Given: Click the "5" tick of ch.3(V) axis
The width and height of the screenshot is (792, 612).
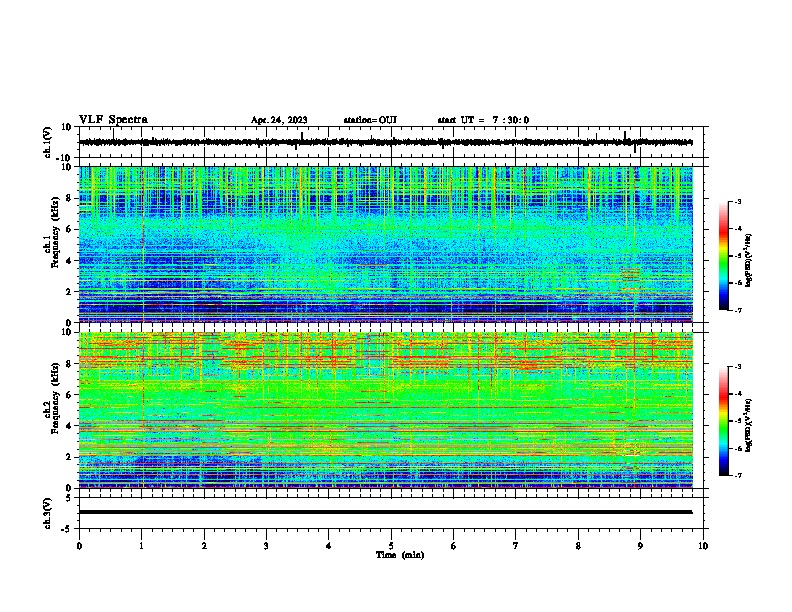Looking at the screenshot, I should [x=70, y=498].
